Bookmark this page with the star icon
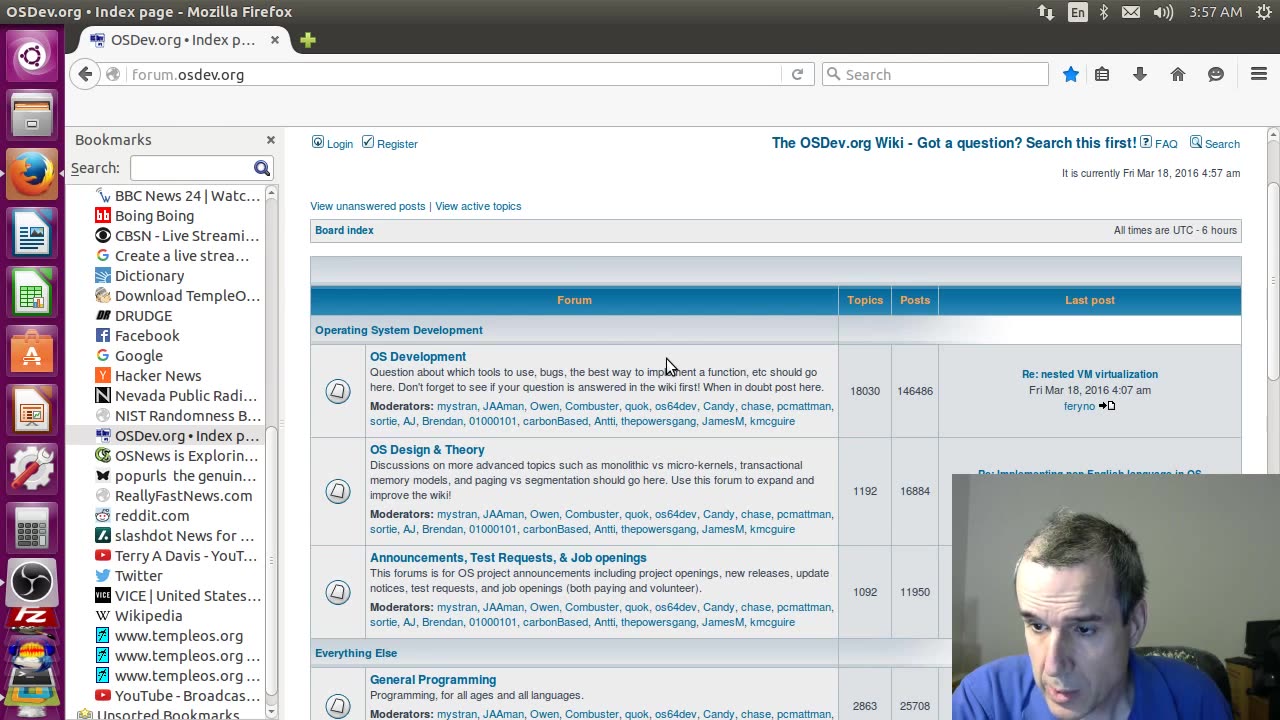 coord(1071,74)
